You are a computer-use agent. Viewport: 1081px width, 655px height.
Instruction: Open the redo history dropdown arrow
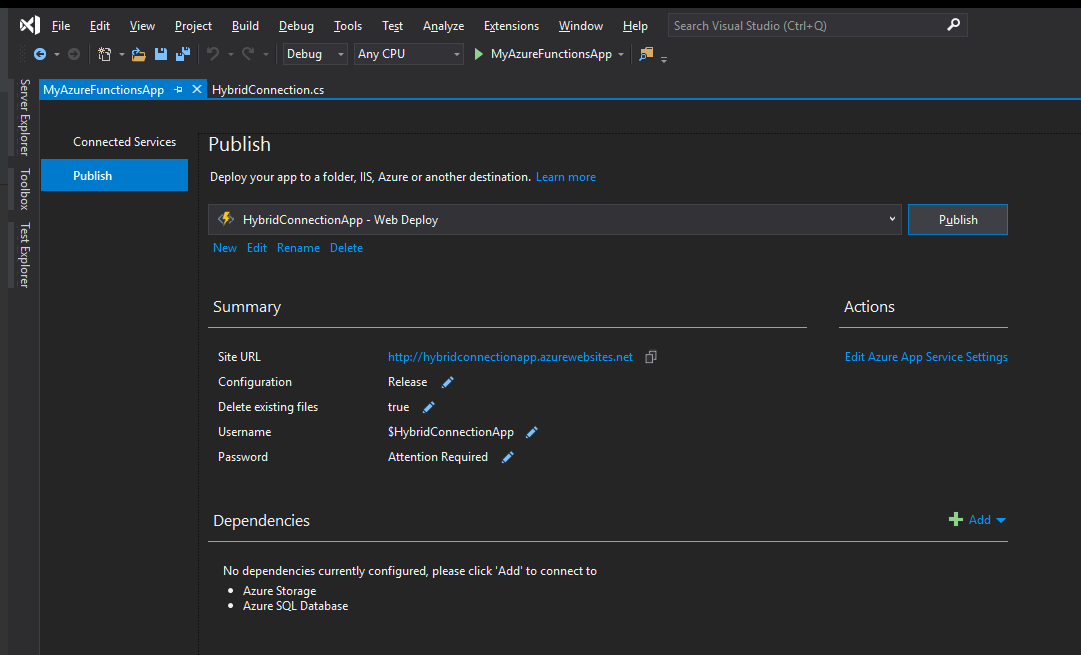pyautogui.click(x=265, y=54)
